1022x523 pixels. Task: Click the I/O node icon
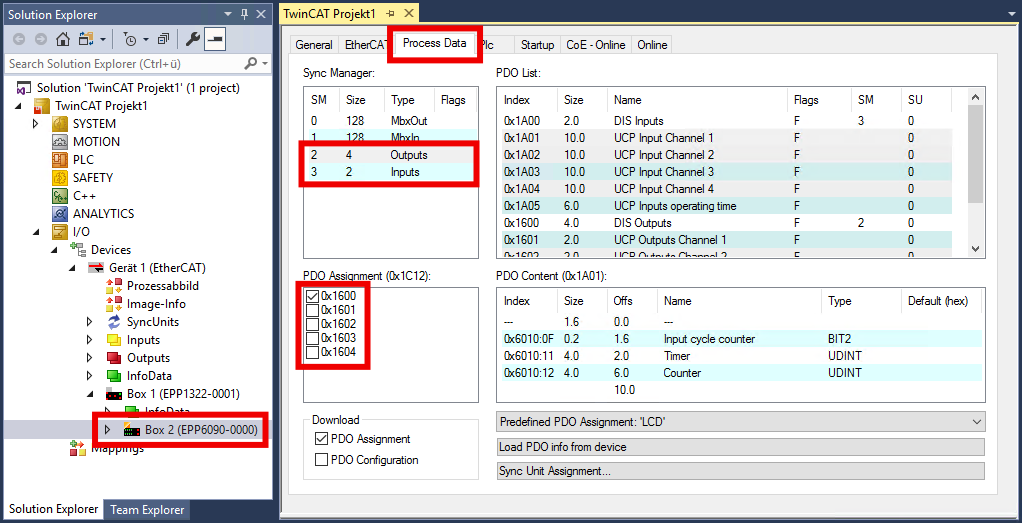pyautogui.click(x=60, y=232)
